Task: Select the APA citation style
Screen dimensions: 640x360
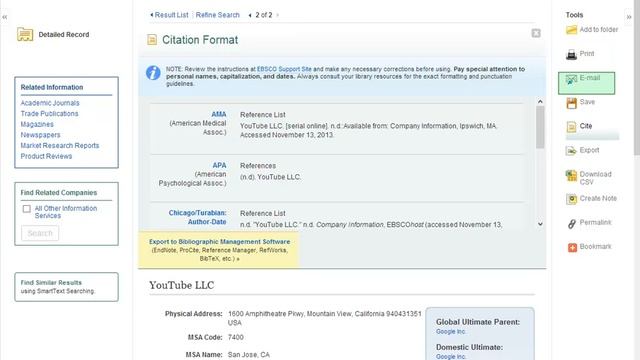Action: coord(219,166)
